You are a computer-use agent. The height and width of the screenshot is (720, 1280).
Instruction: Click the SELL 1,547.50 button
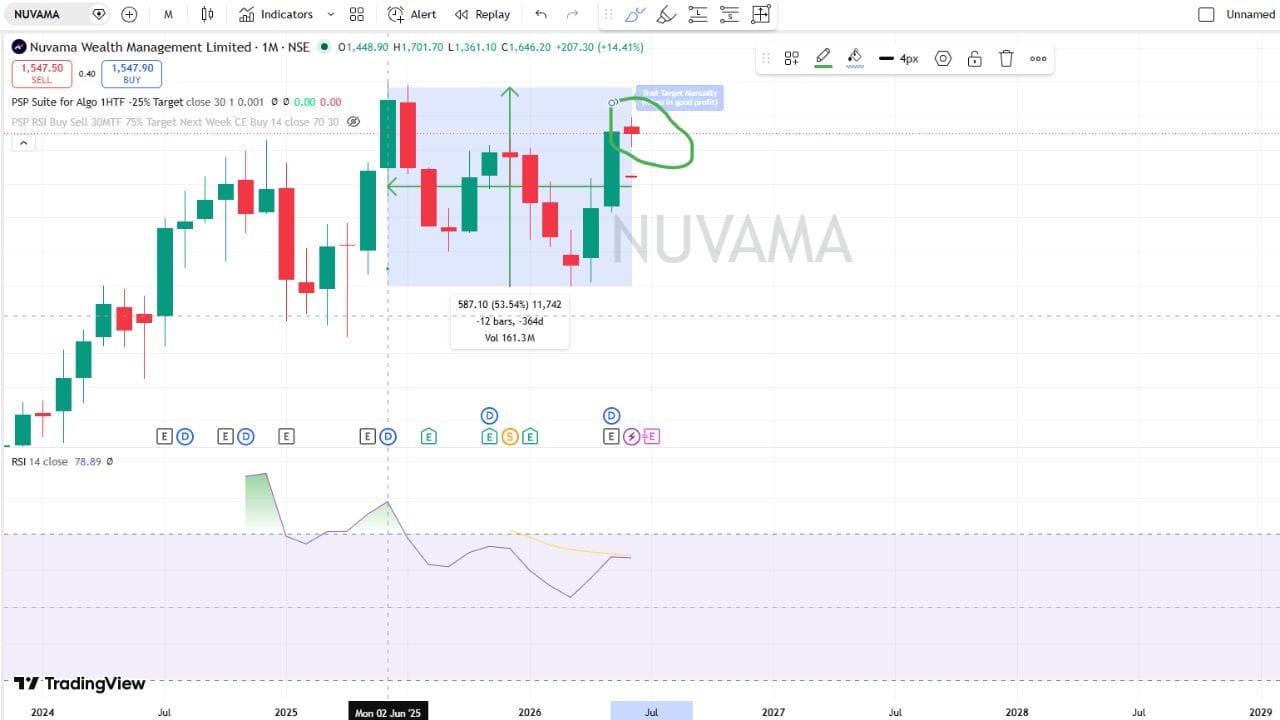click(42, 74)
